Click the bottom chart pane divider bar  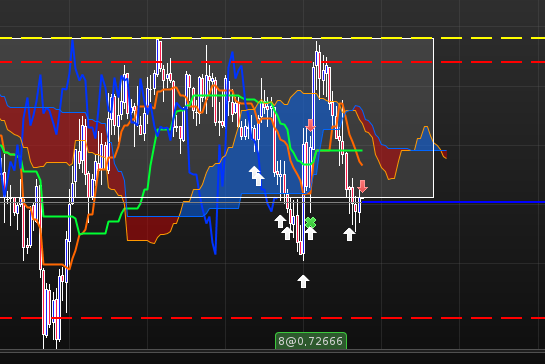click(x=272, y=351)
